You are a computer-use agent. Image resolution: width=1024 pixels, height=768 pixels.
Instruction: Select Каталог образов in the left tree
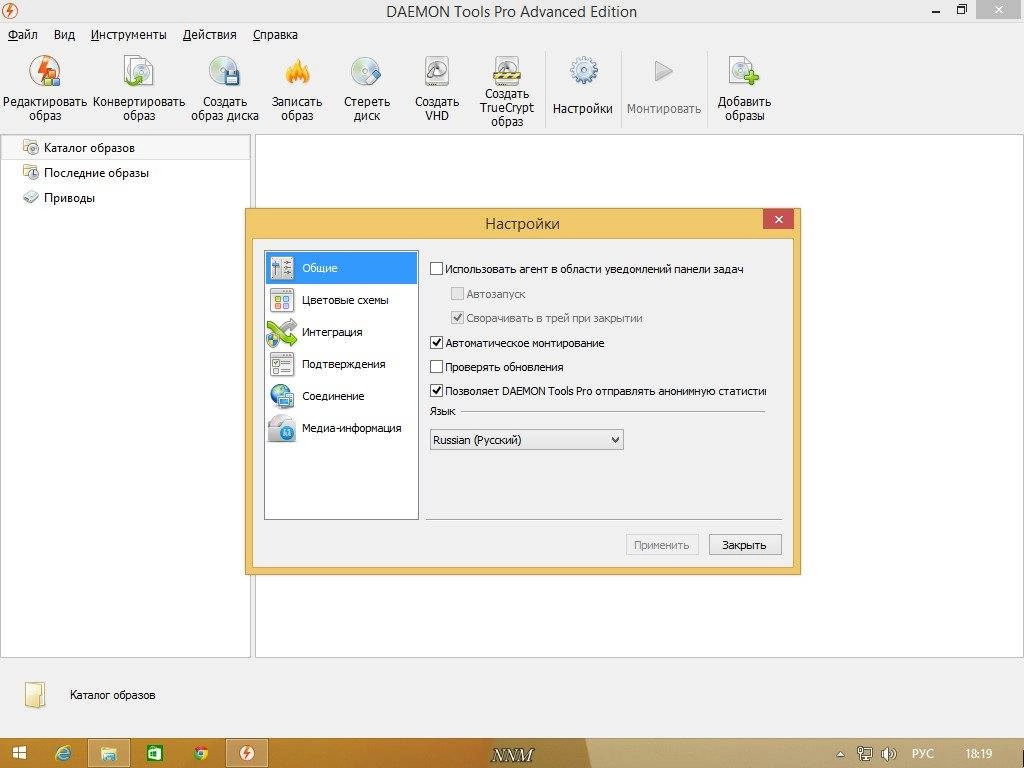pos(125,148)
